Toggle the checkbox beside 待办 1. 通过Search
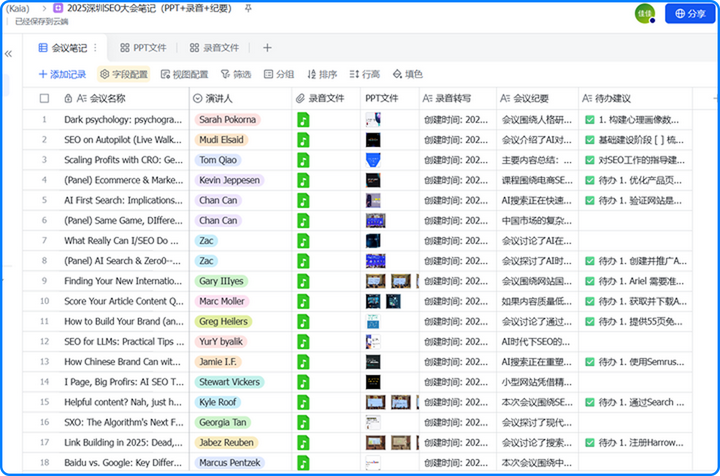 [x=590, y=403]
